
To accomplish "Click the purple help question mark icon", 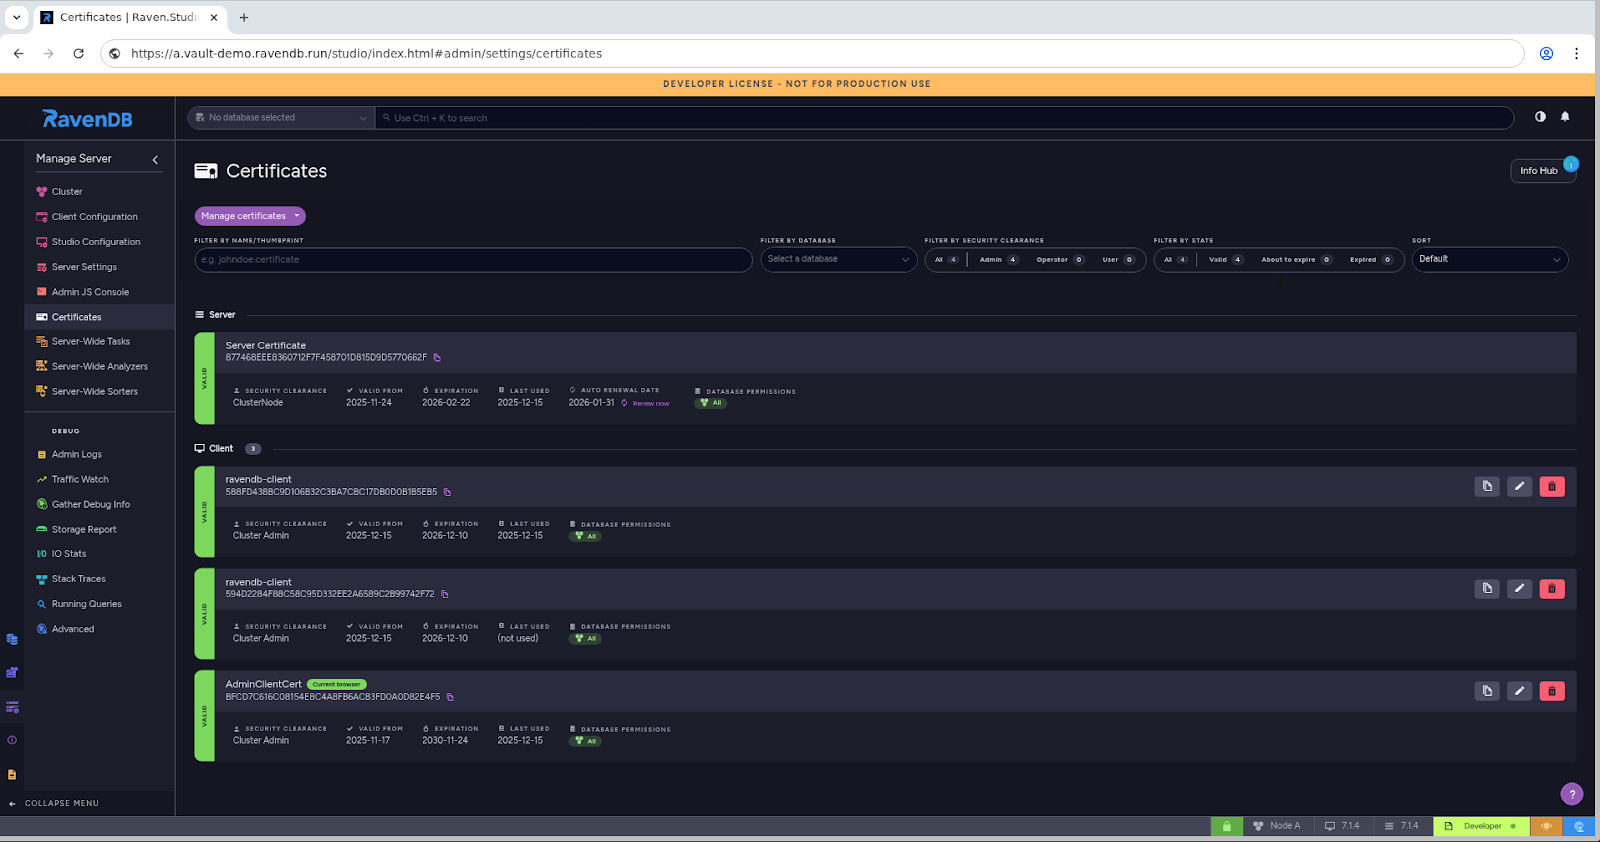I will pyautogui.click(x=1571, y=794).
